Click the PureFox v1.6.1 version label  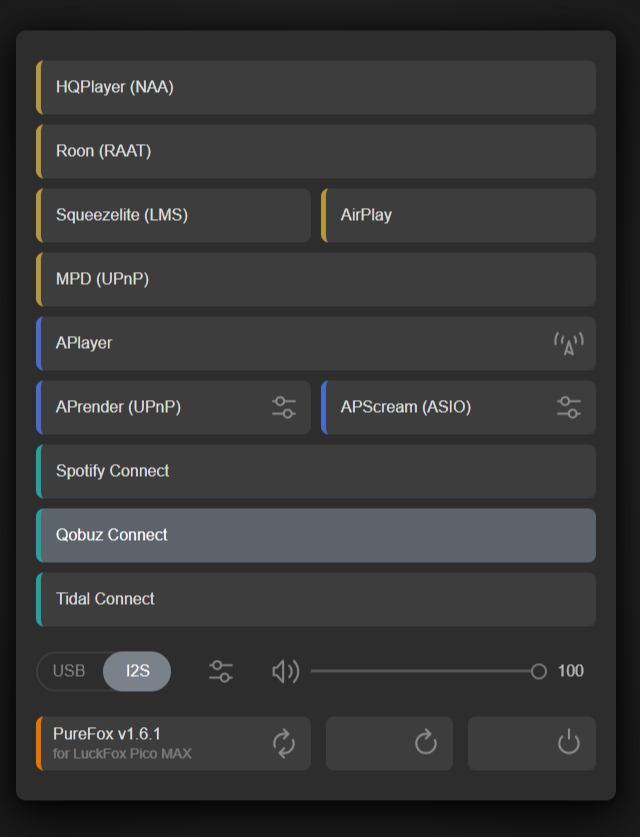(x=107, y=734)
